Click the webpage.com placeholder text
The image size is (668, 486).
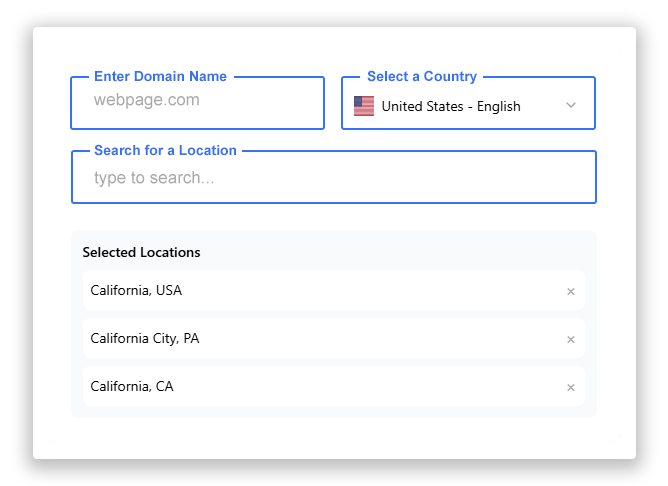point(147,100)
